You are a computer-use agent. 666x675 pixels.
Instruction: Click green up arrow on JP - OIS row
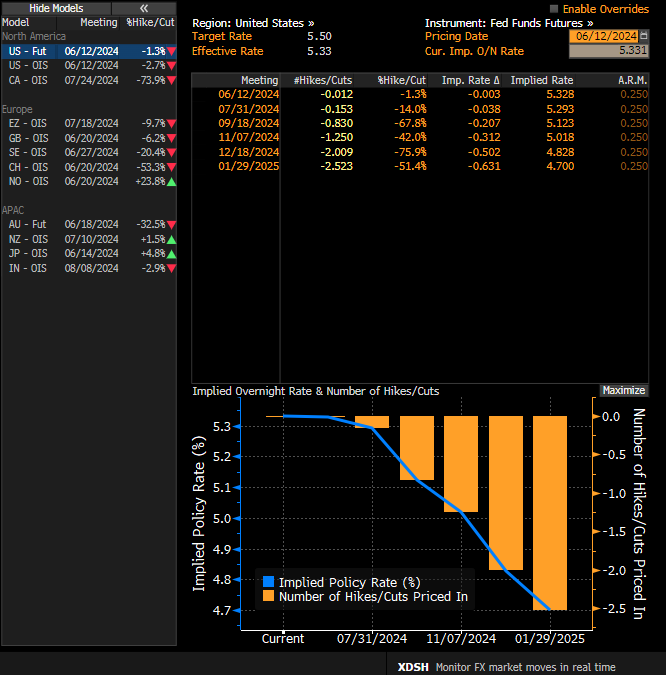(171, 254)
